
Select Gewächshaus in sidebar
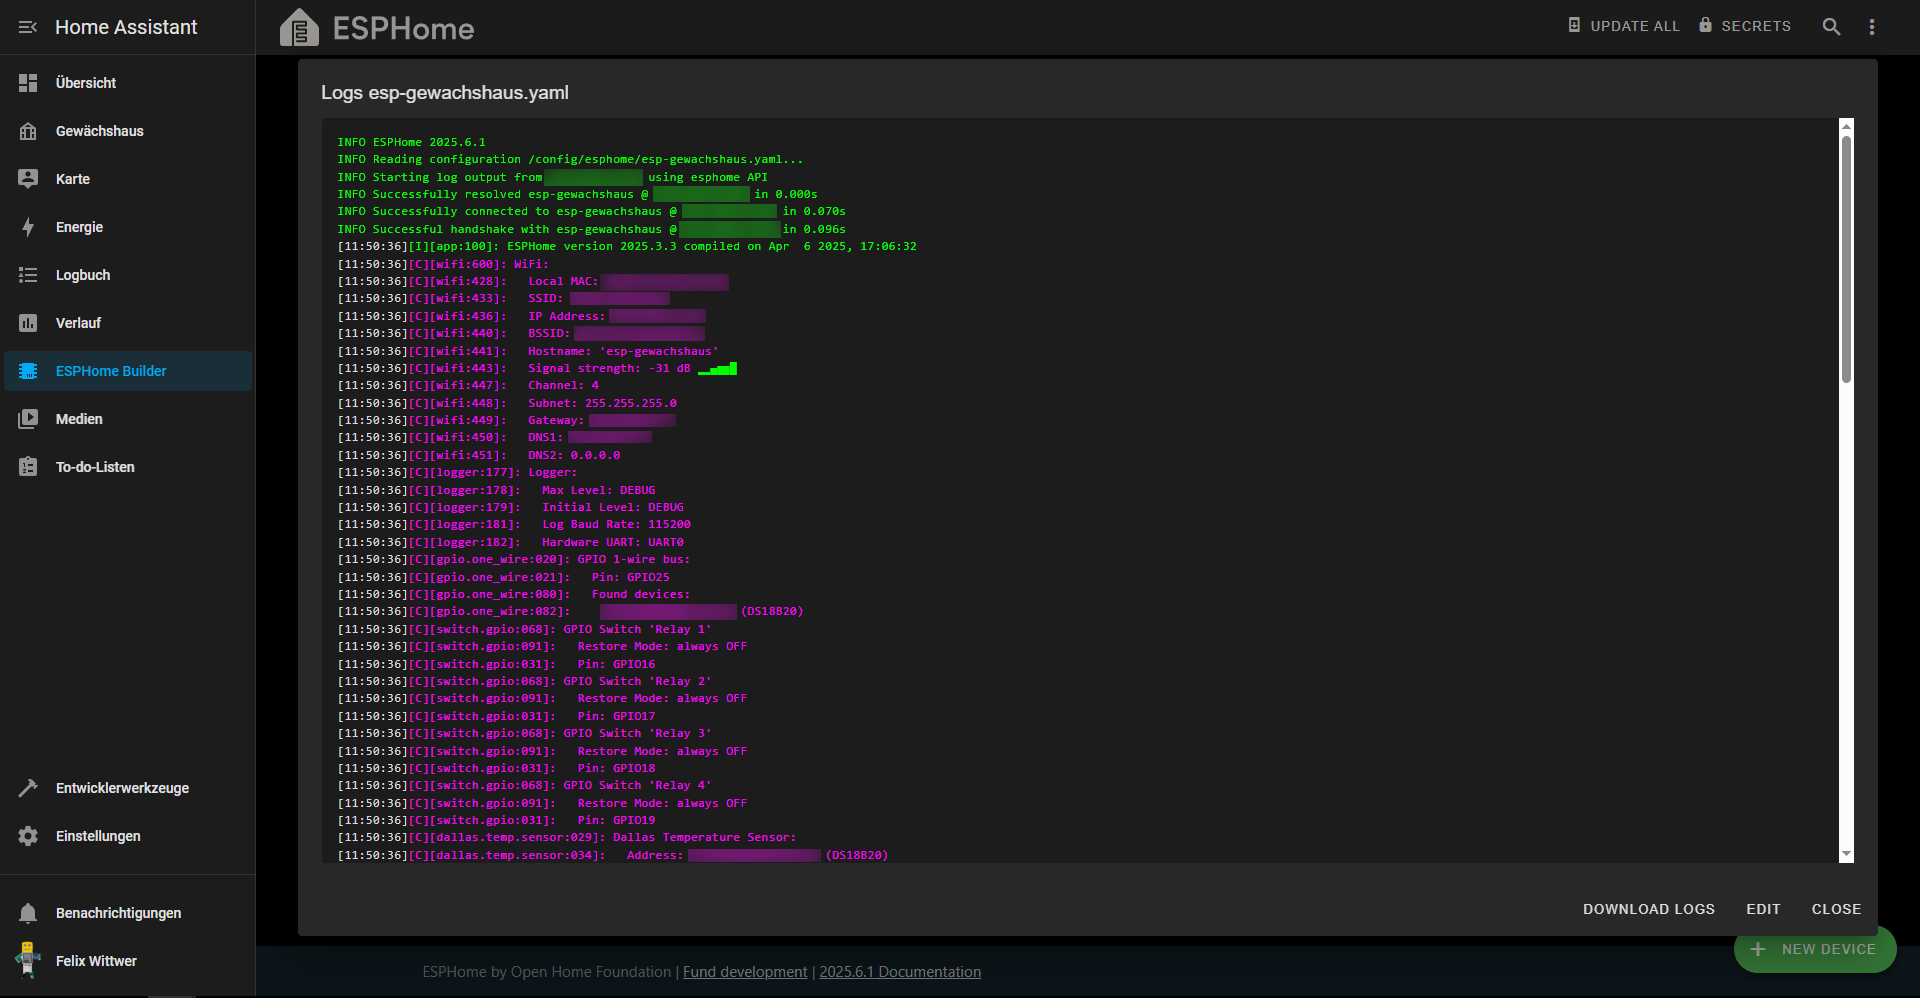(100, 131)
